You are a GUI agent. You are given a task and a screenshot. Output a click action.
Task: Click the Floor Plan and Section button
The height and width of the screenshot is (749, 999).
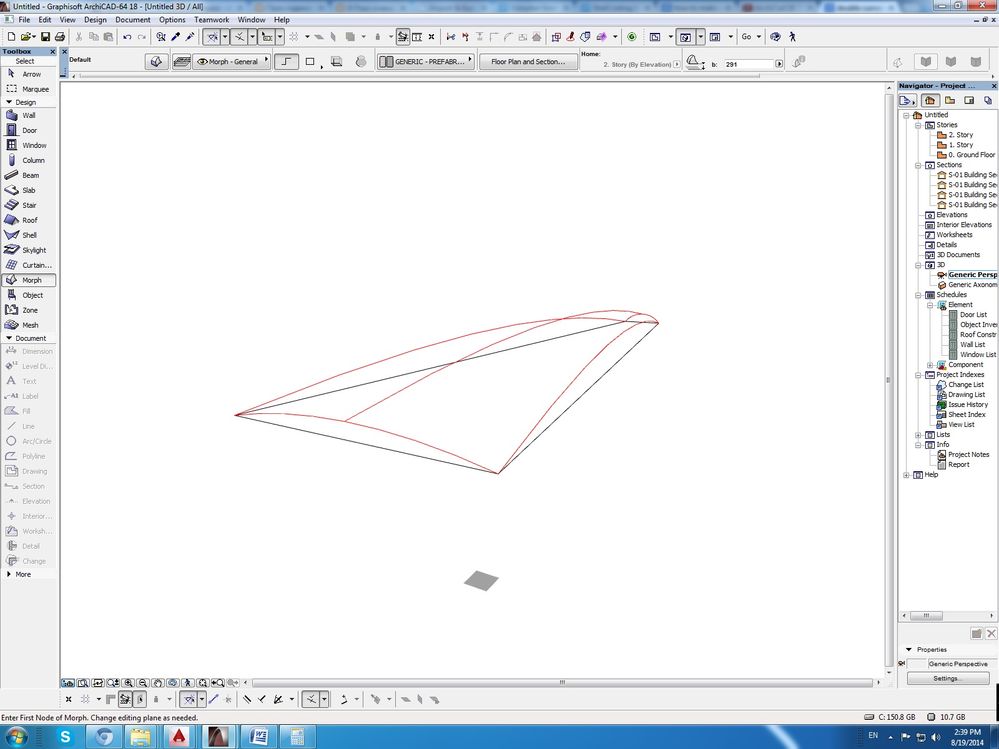pyautogui.click(x=528, y=62)
